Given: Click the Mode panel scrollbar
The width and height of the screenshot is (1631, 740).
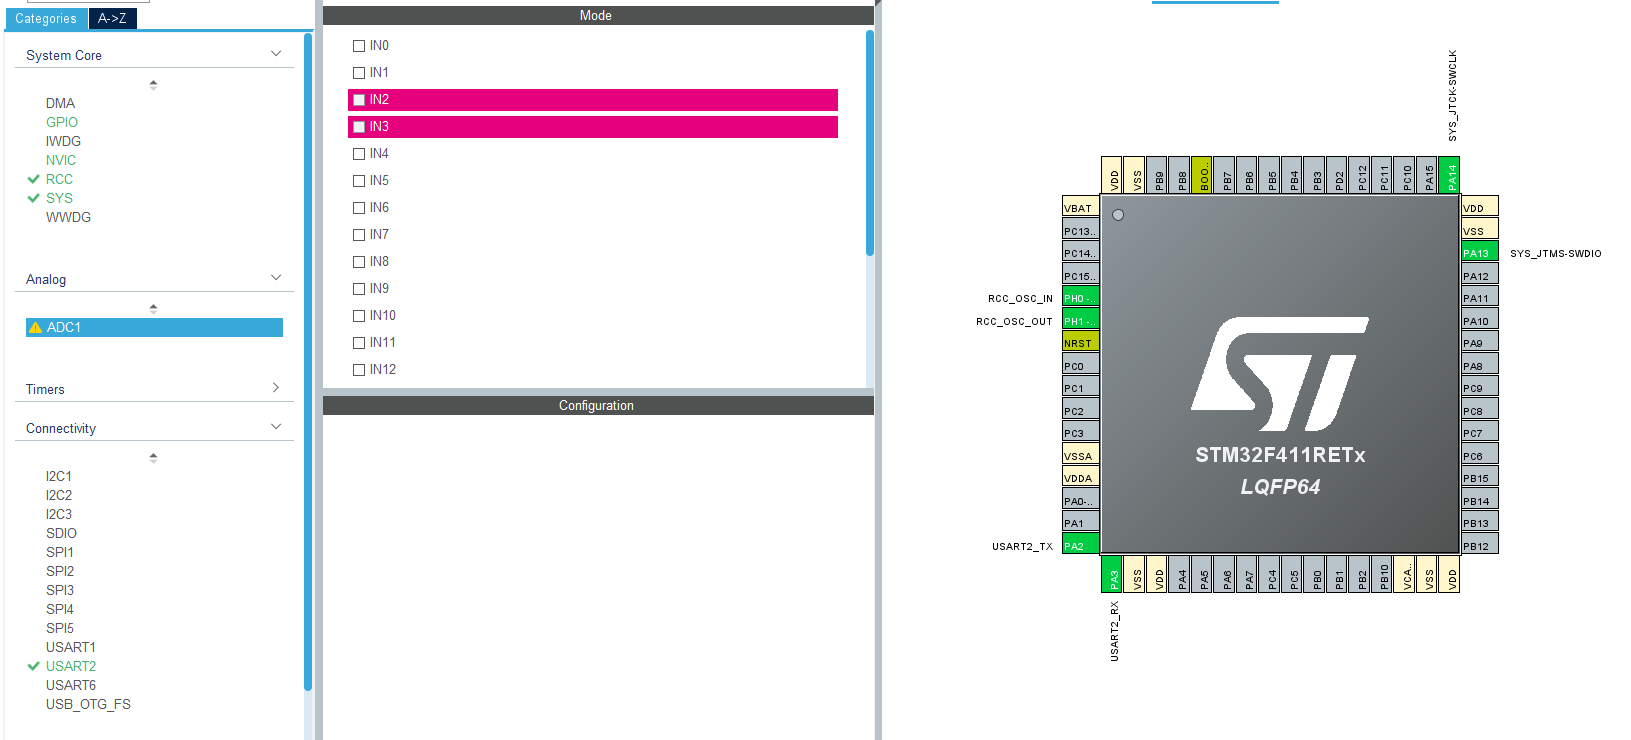Looking at the screenshot, I should coord(870,143).
